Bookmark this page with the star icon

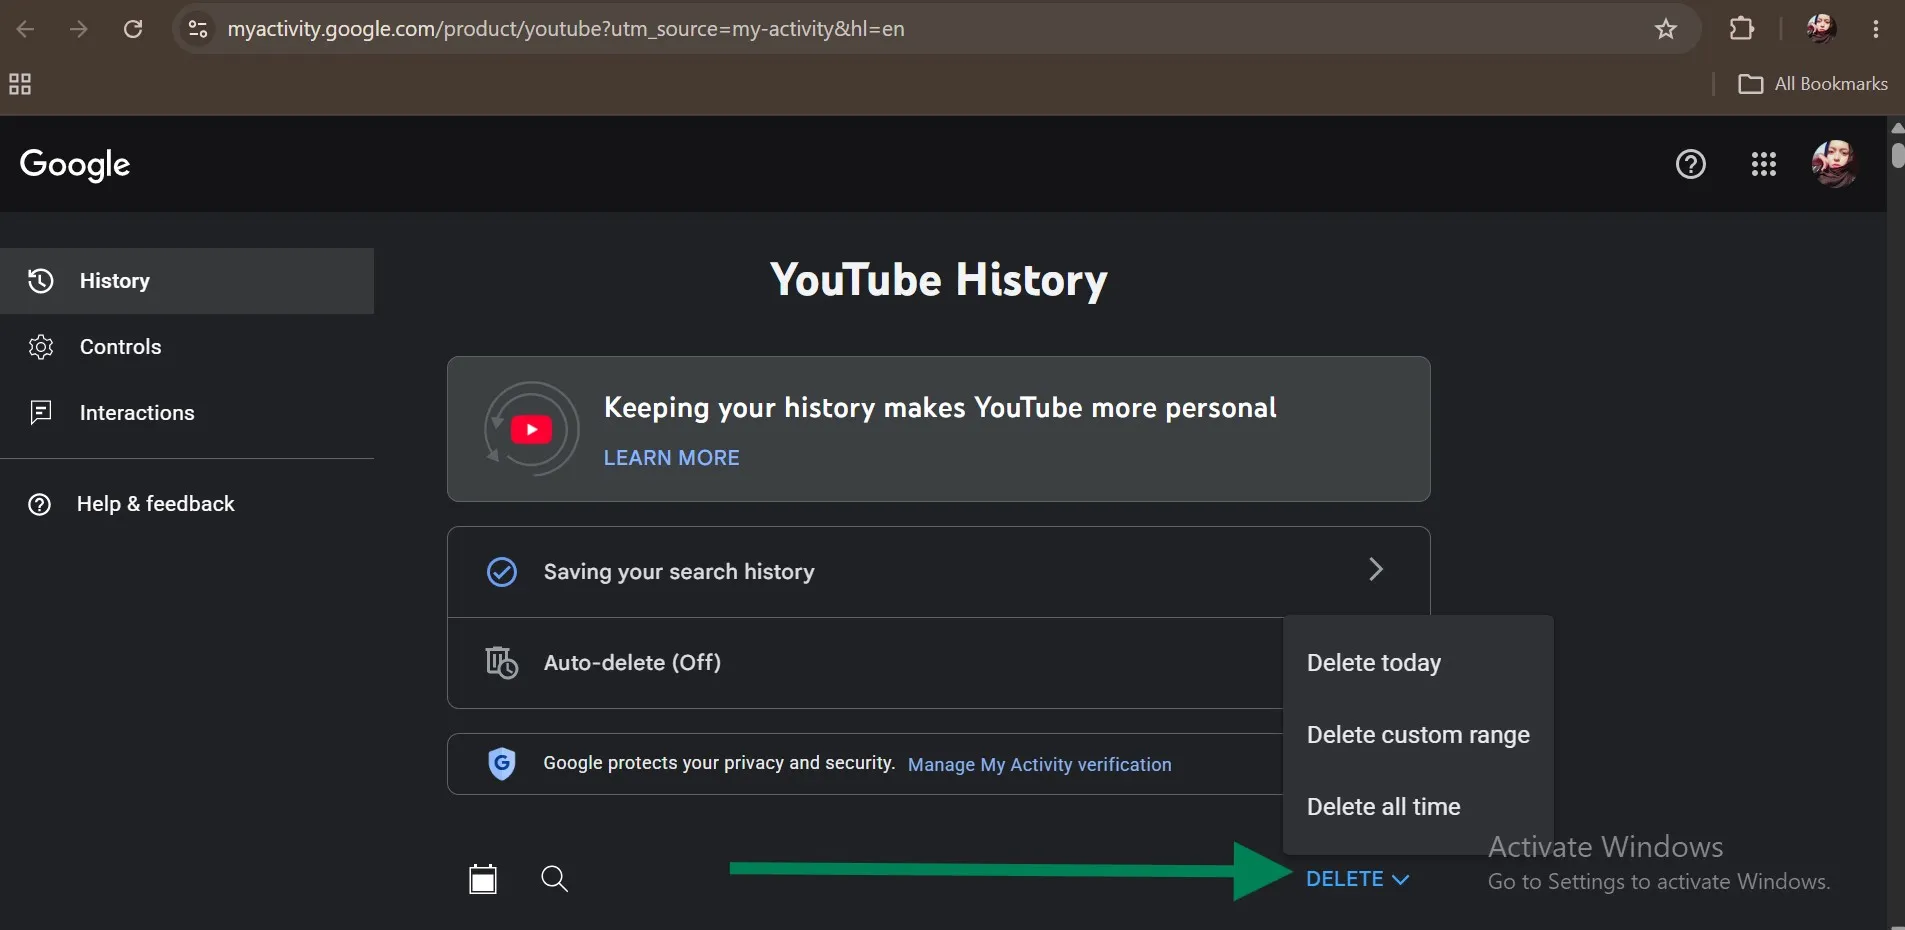point(1665,29)
